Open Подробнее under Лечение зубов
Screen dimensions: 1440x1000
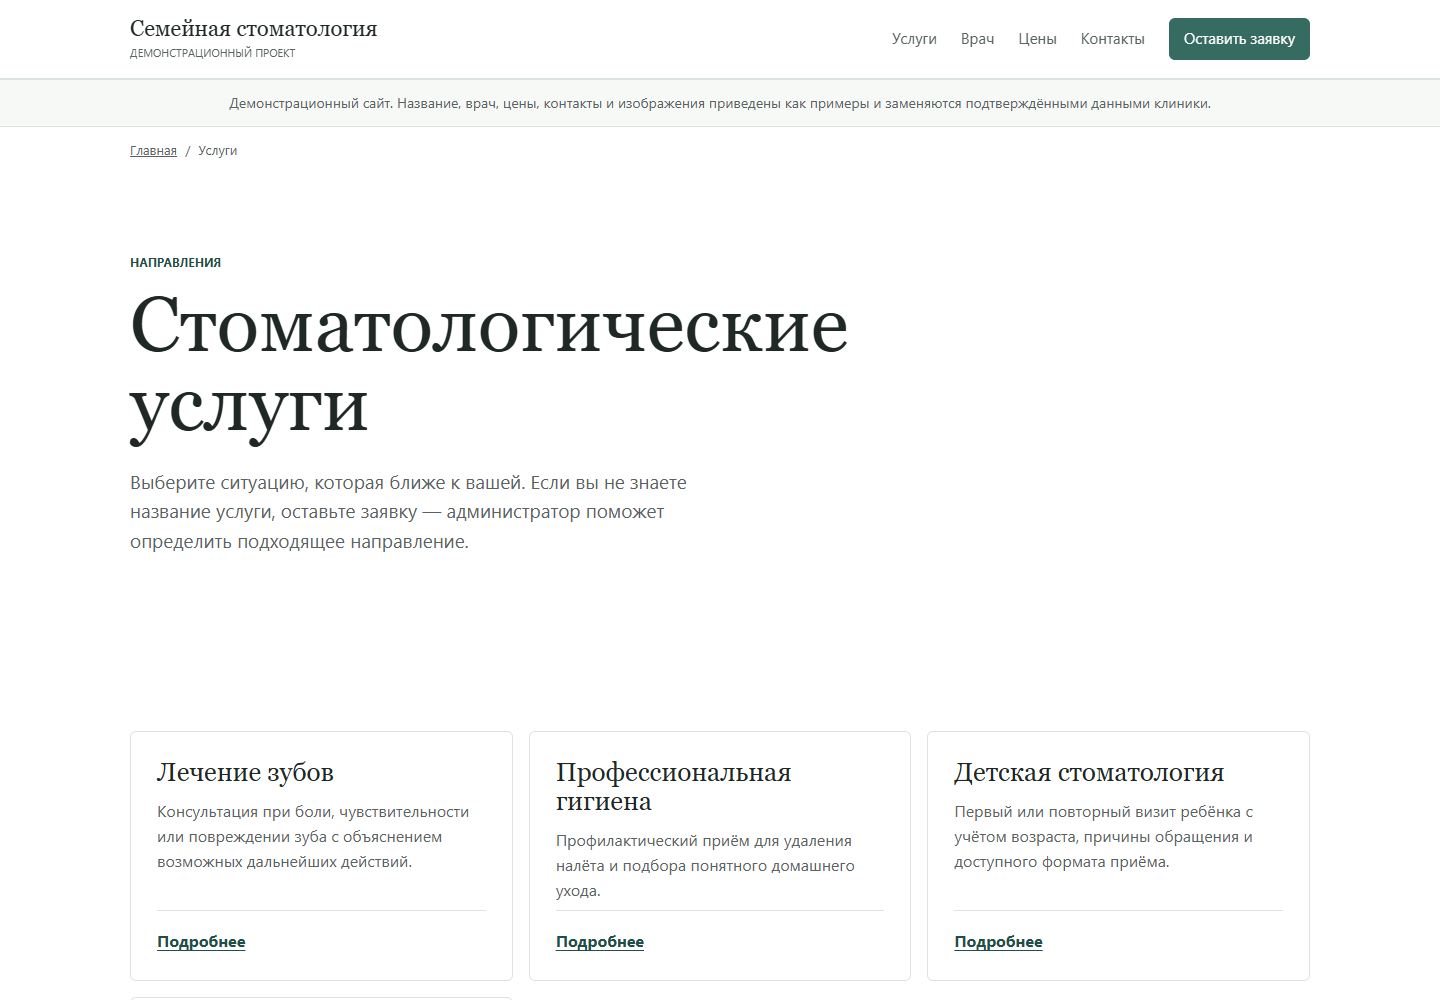click(201, 942)
